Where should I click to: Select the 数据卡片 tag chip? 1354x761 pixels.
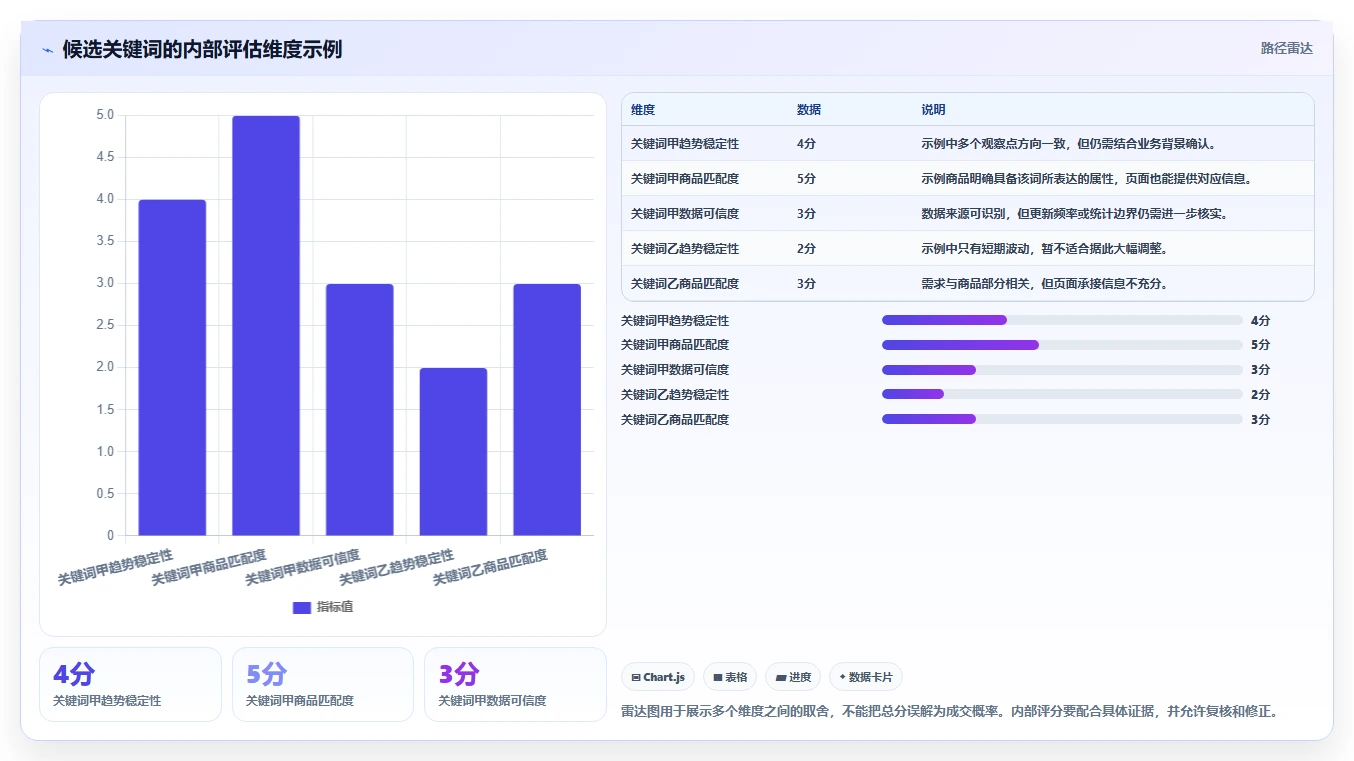click(866, 677)
